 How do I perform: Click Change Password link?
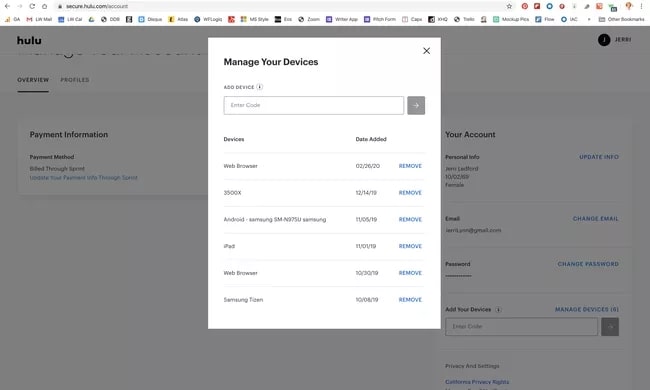pyautogui.click(x=588, y=264)
